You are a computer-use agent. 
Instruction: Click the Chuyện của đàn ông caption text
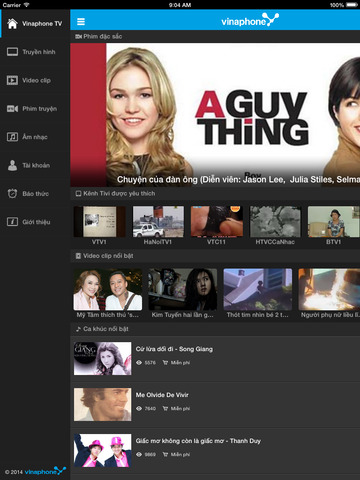coord(238,180)
